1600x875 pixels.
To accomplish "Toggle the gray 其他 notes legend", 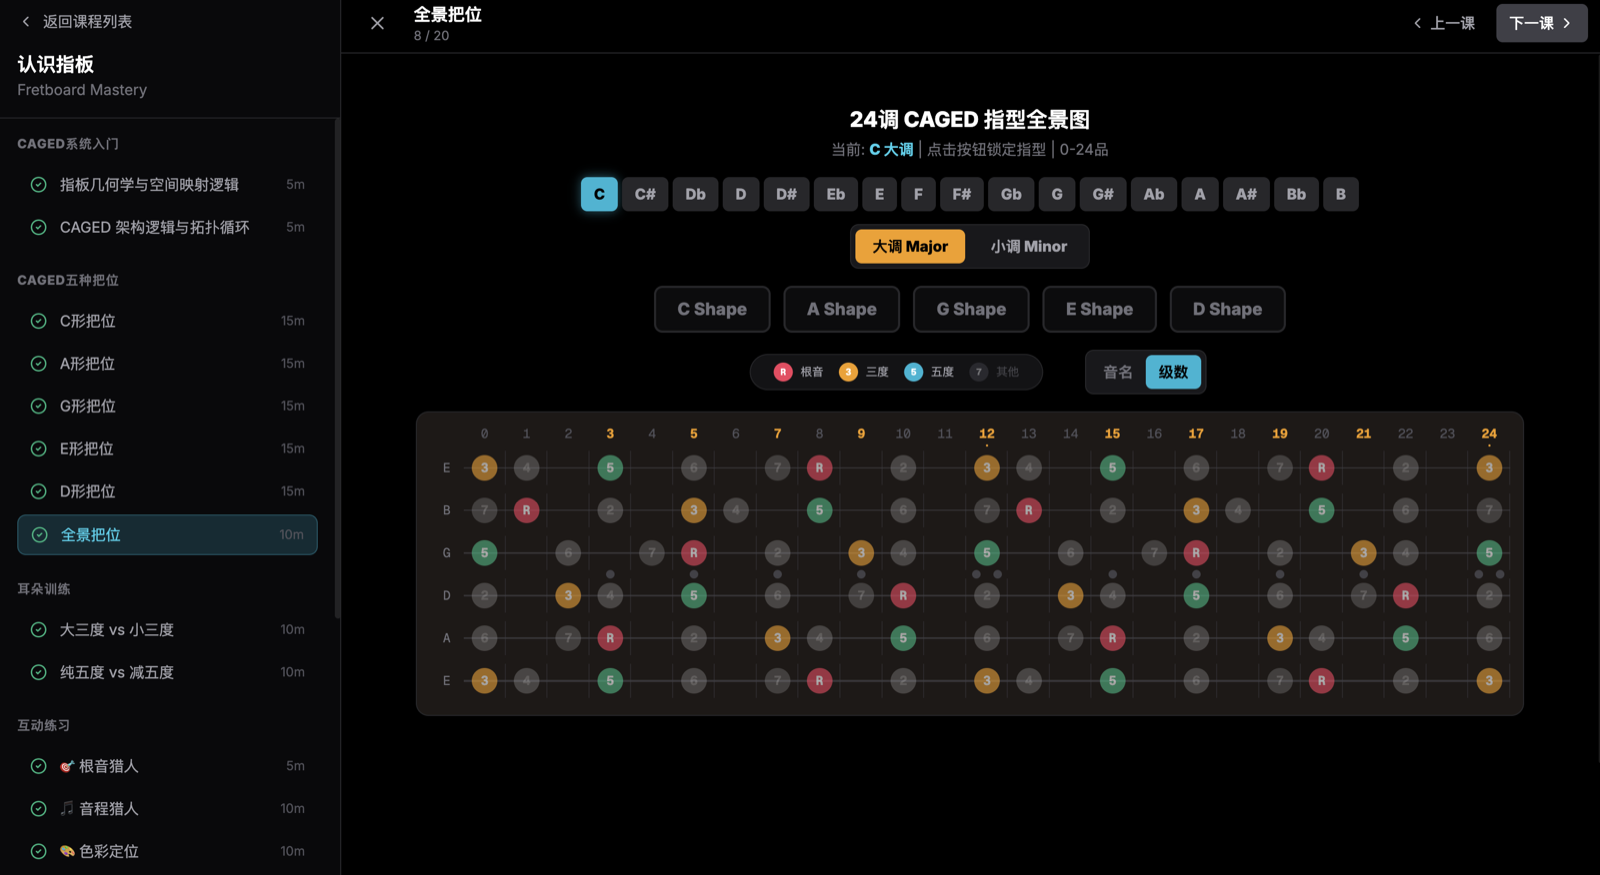I will [996, 372].
